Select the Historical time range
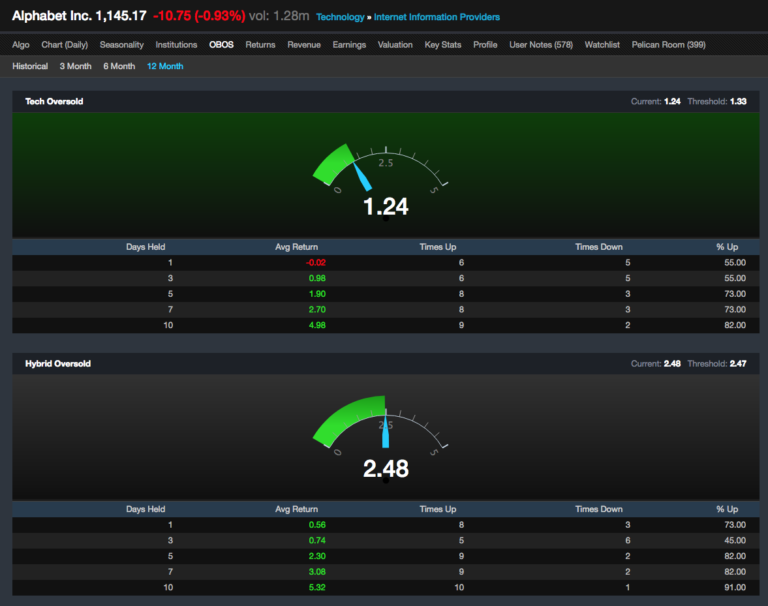The width and height of the screenshot is (768, 606). [x=30, y=66]
